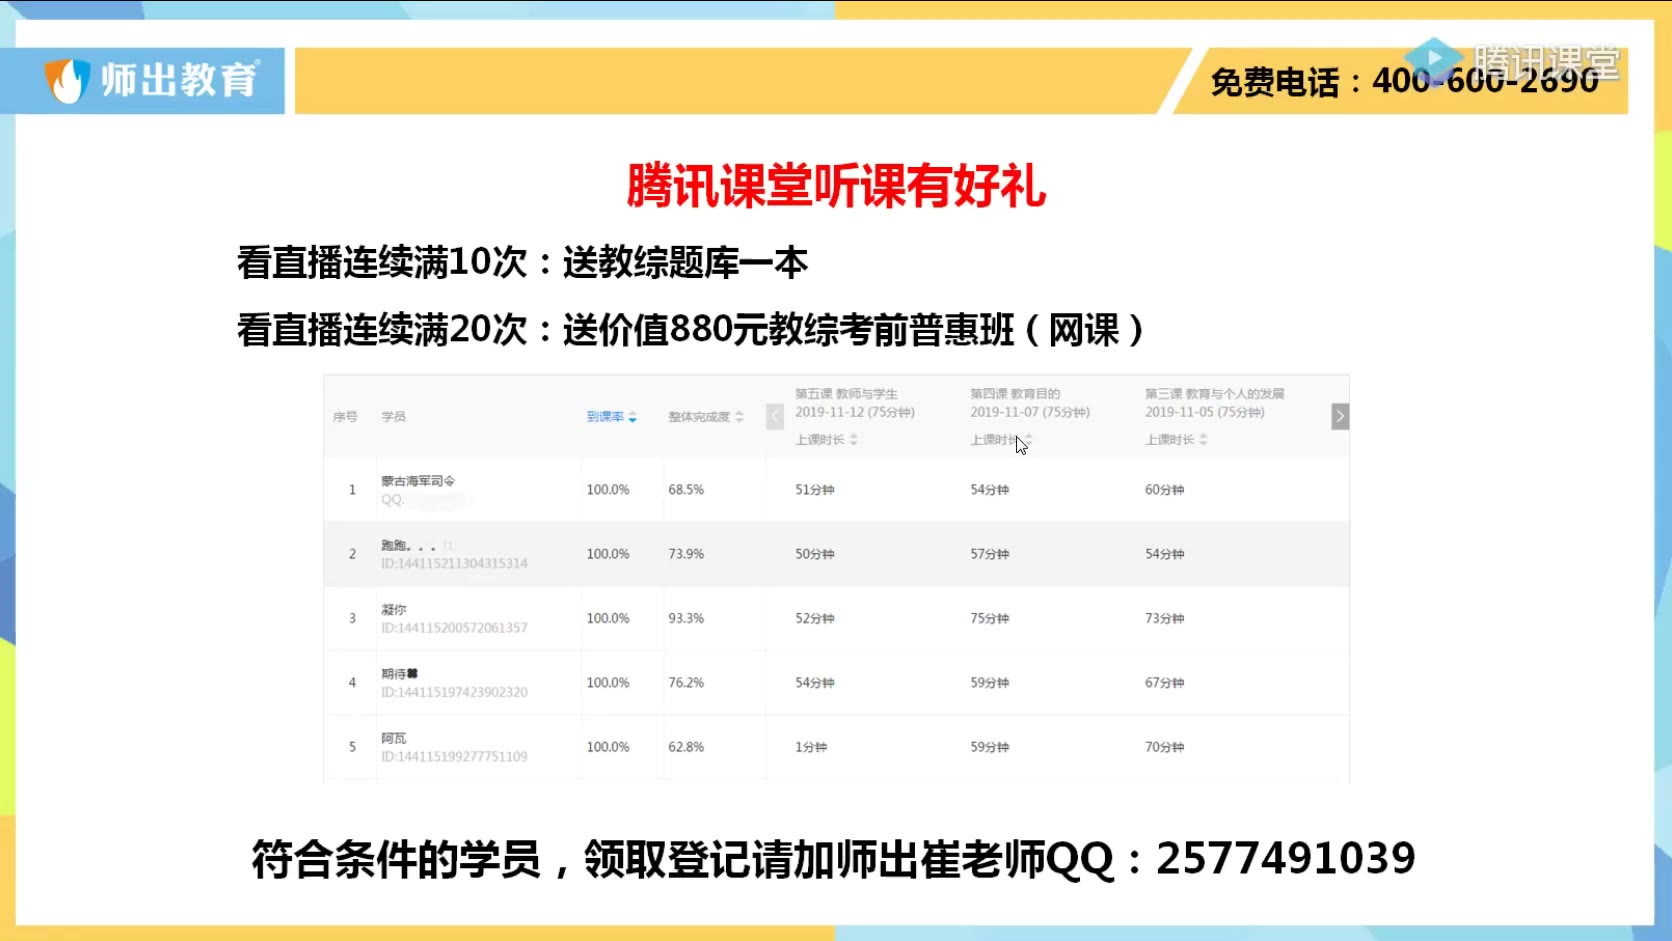Open student 凝你 in row 3
1672x941 pixels.
[394, 610]
